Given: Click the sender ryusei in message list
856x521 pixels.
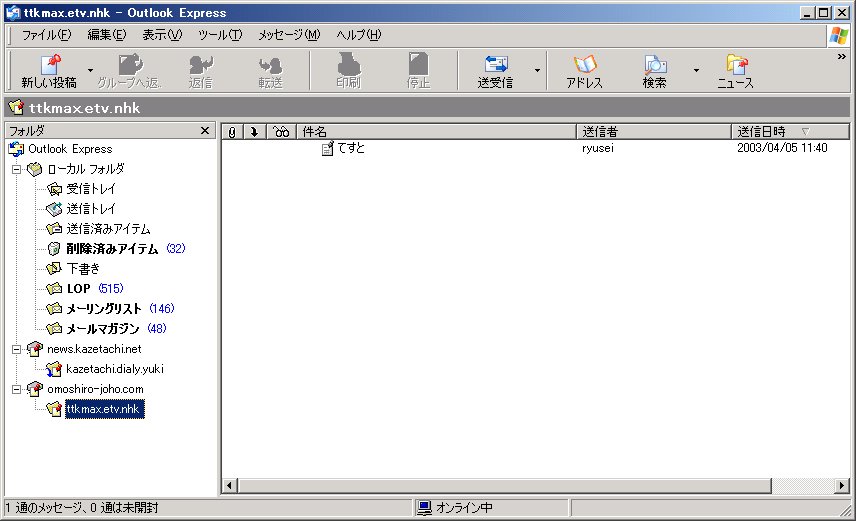Looking at the screenshot, I should click(598, 148).
